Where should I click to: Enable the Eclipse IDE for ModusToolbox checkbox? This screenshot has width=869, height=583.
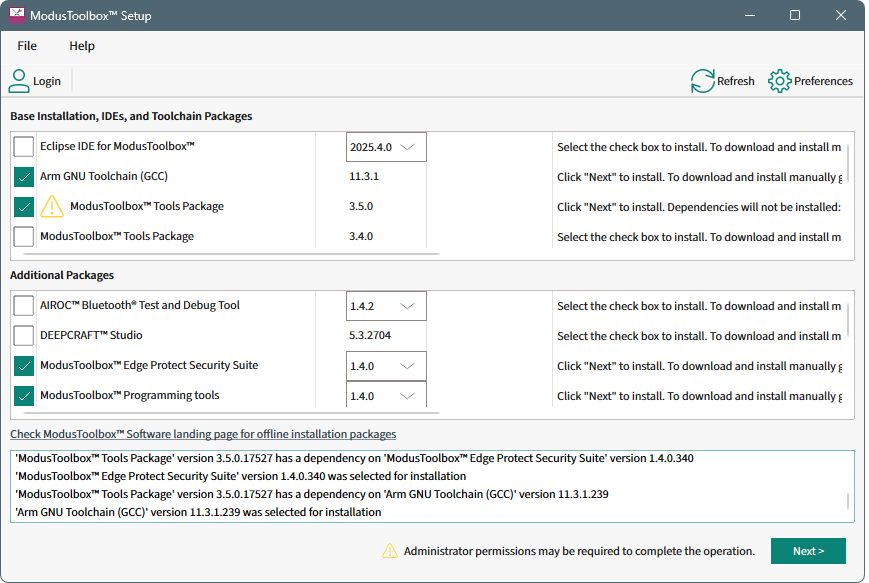pyautogui.click(x=24, y=147)
